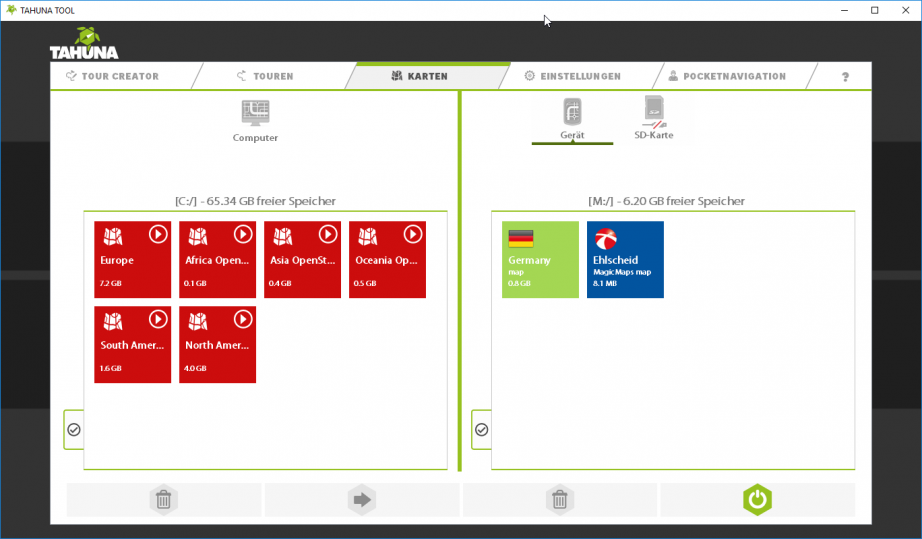
Task: Select the Gerät device icon
Action: pos(572,111)
